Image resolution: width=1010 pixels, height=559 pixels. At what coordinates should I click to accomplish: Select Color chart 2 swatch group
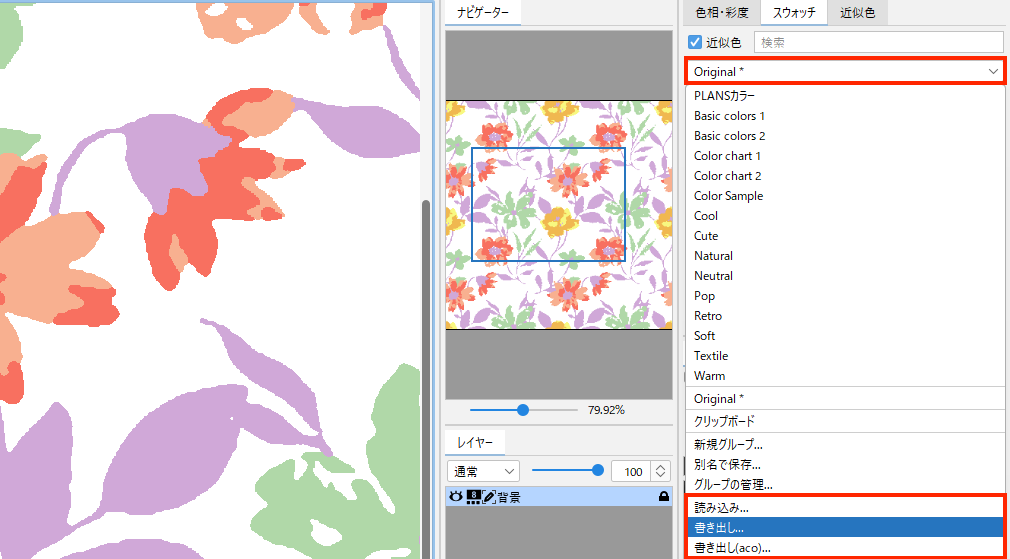point(846,176)
